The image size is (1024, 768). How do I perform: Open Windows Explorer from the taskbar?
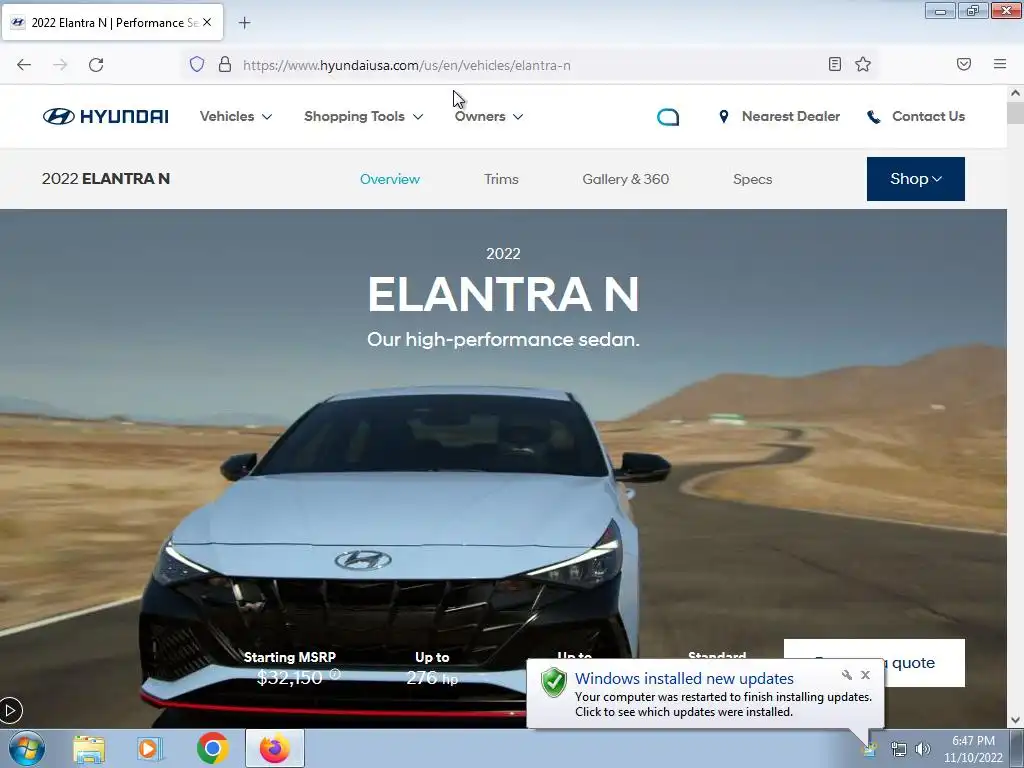[89, 749]
